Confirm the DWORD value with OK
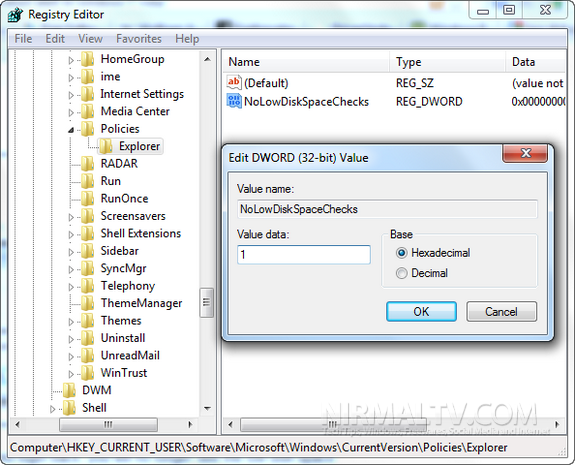 pos(421,312)
